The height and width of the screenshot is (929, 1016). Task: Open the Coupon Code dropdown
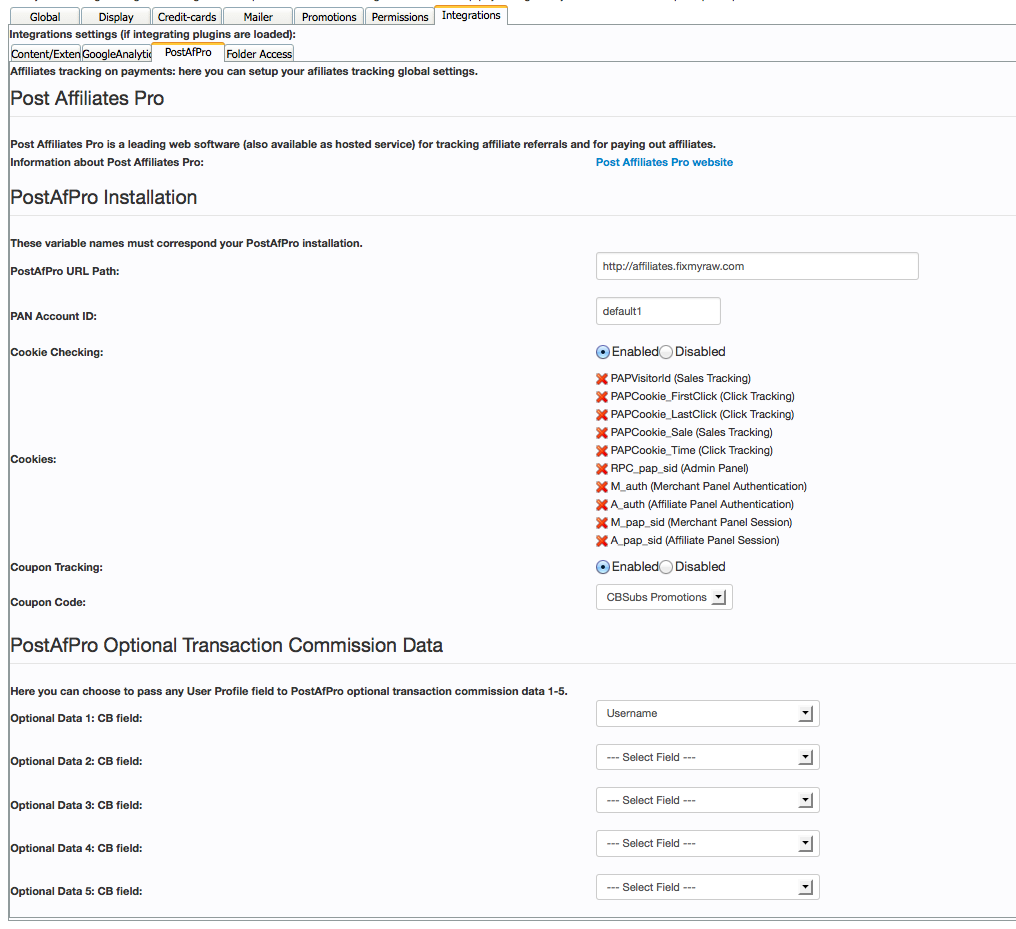click(664, 597)
